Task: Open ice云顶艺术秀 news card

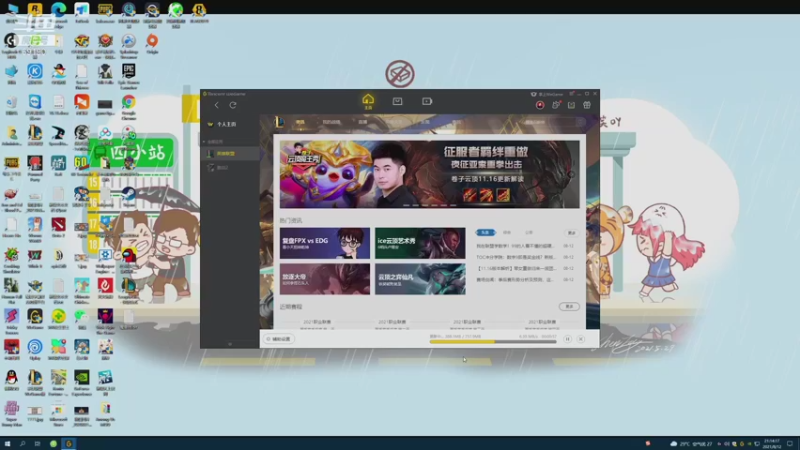Action: tap(420, 243)
